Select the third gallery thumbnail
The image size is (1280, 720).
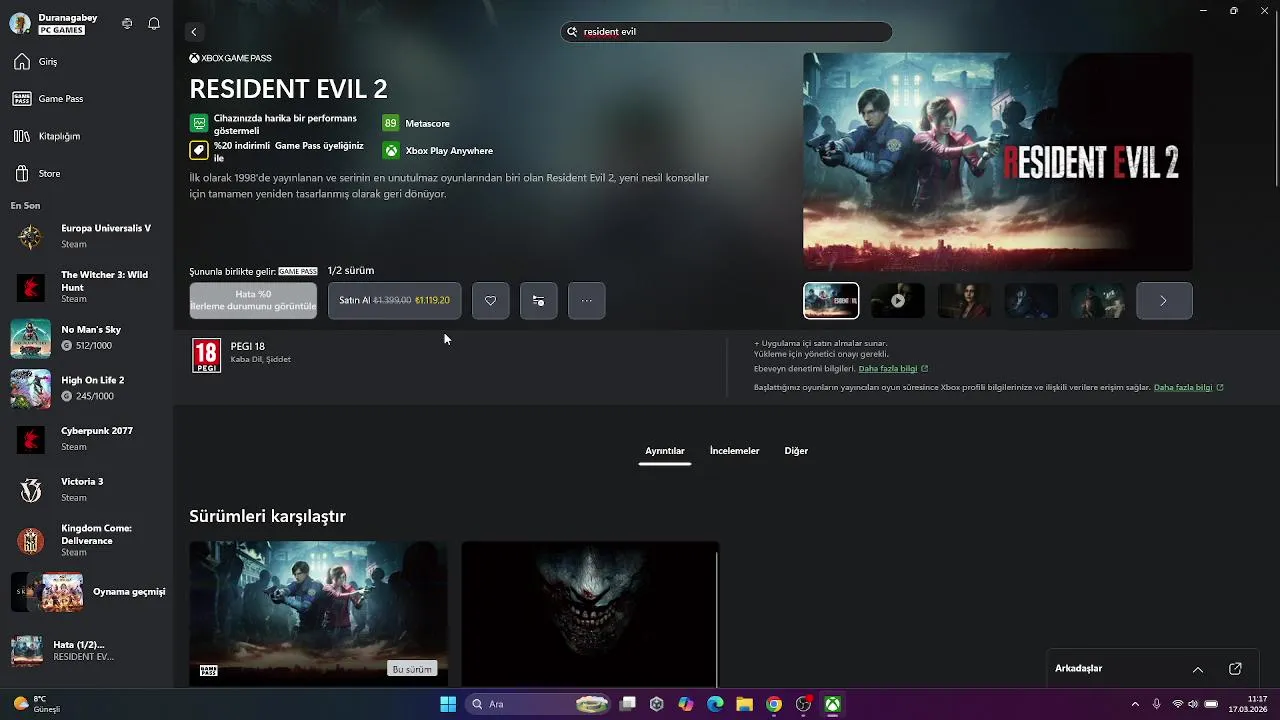coord(964,300)
